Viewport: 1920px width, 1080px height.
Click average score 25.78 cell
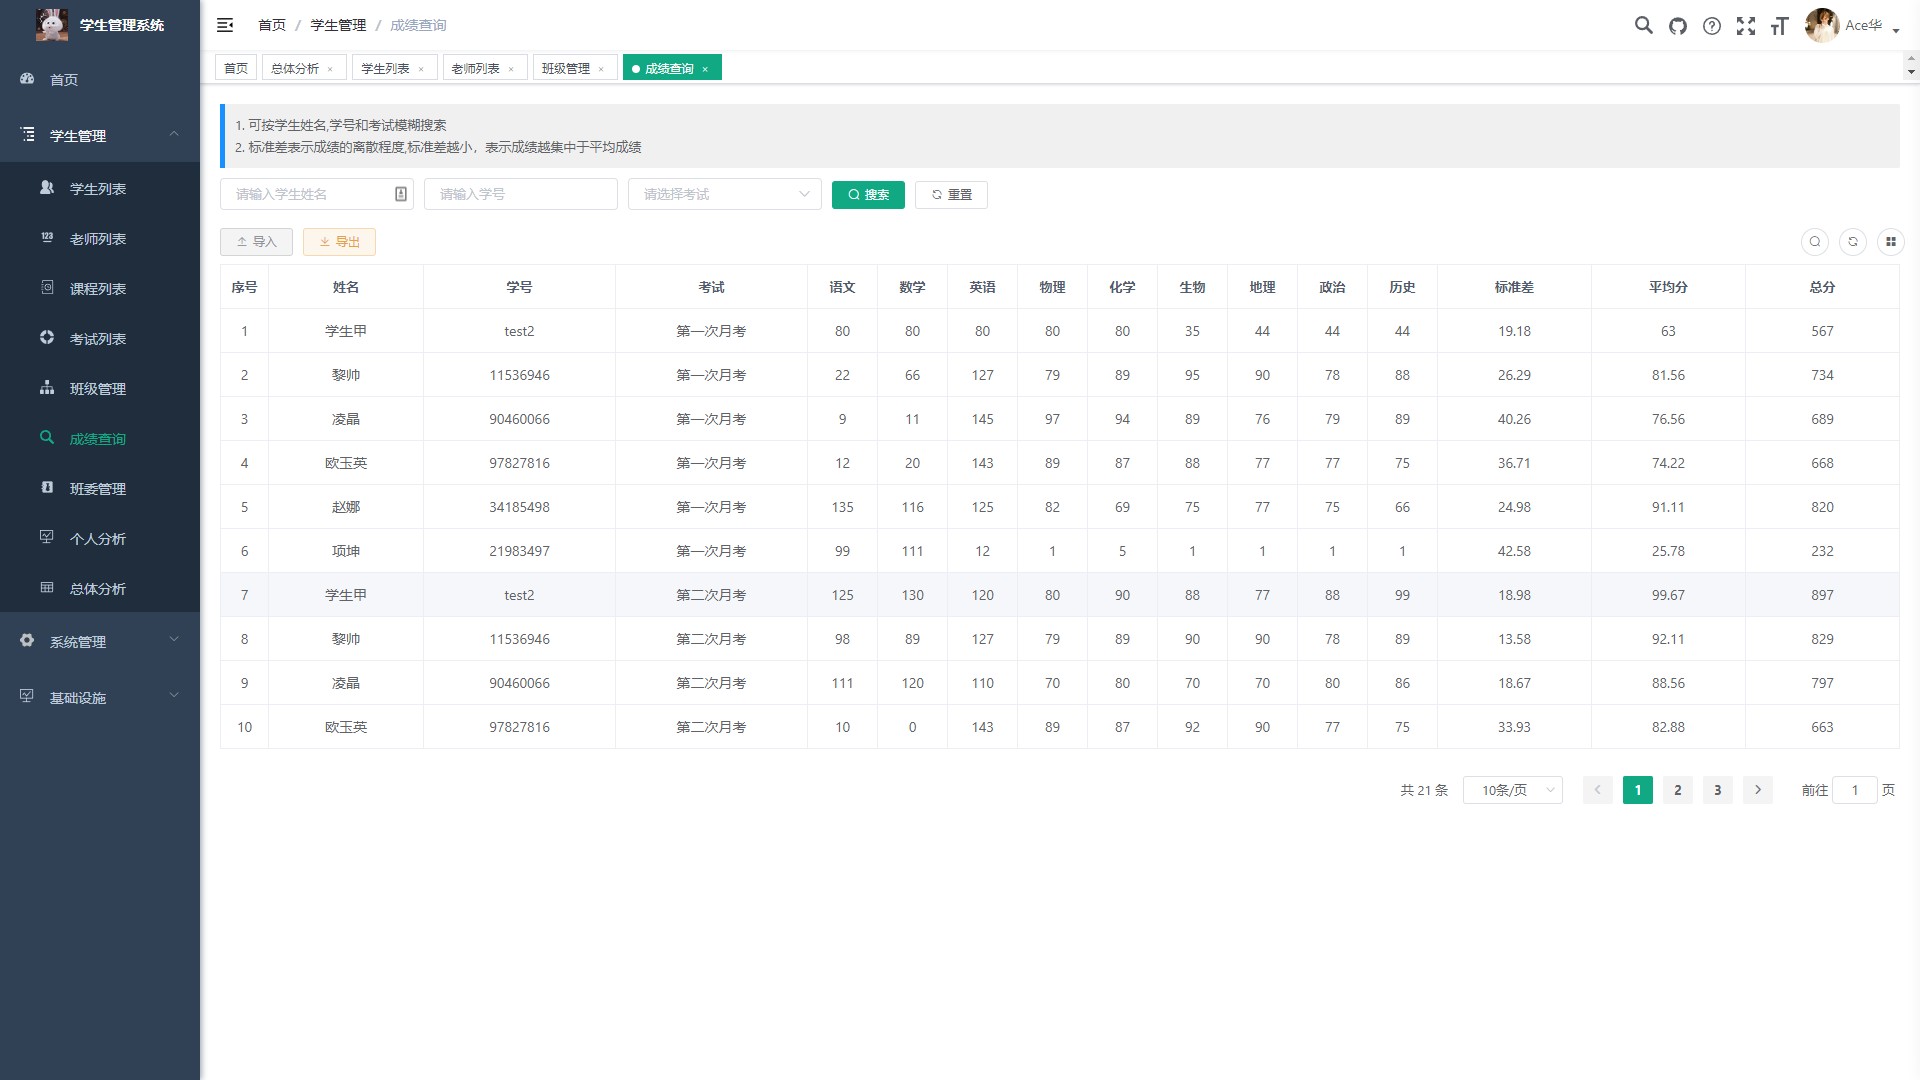coord(1668,551)
